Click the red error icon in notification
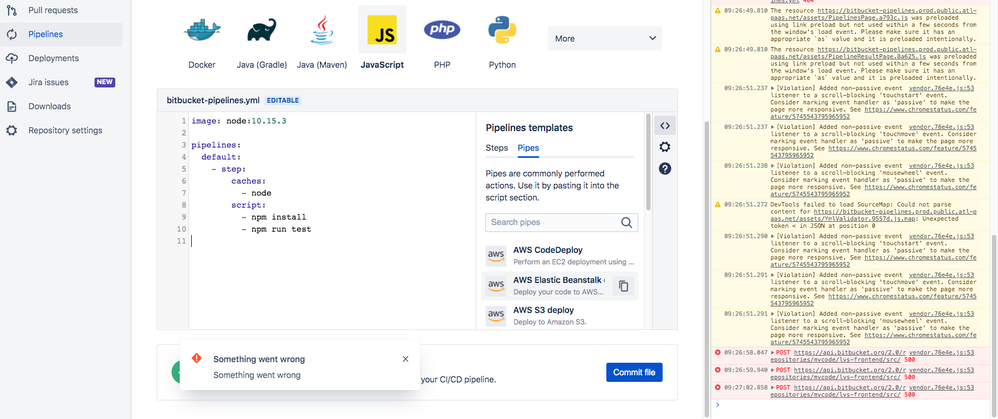998x419 pixels. [x=197, y=359]
